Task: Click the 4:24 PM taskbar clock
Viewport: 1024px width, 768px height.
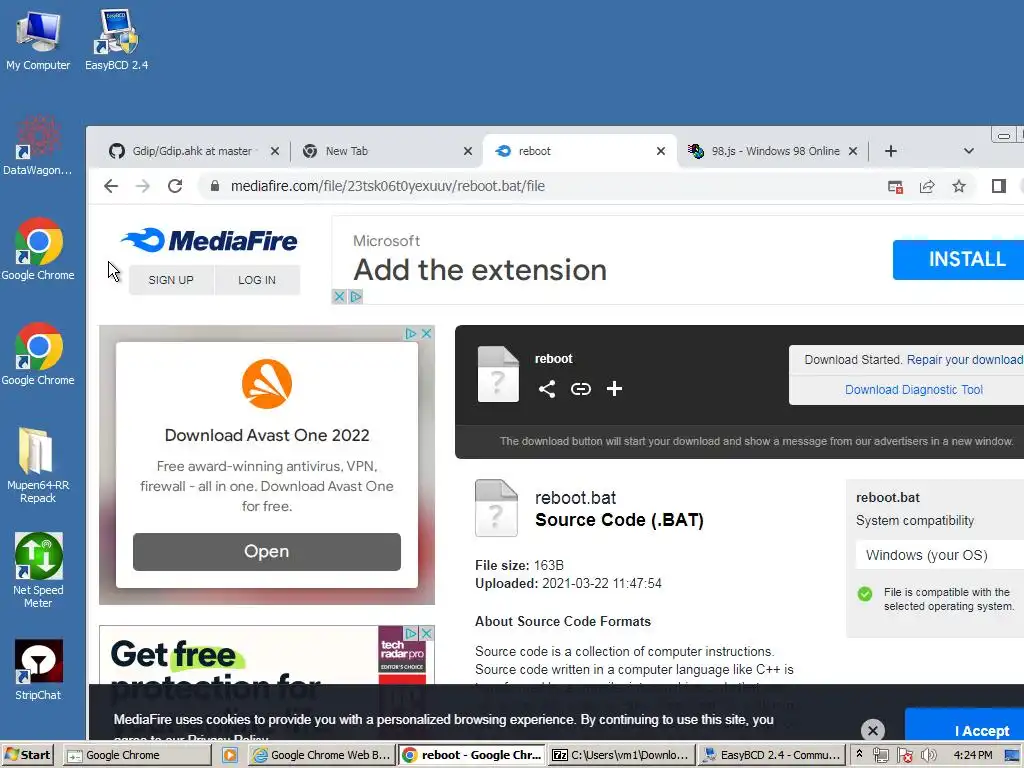Action: (x=972, y=755)
